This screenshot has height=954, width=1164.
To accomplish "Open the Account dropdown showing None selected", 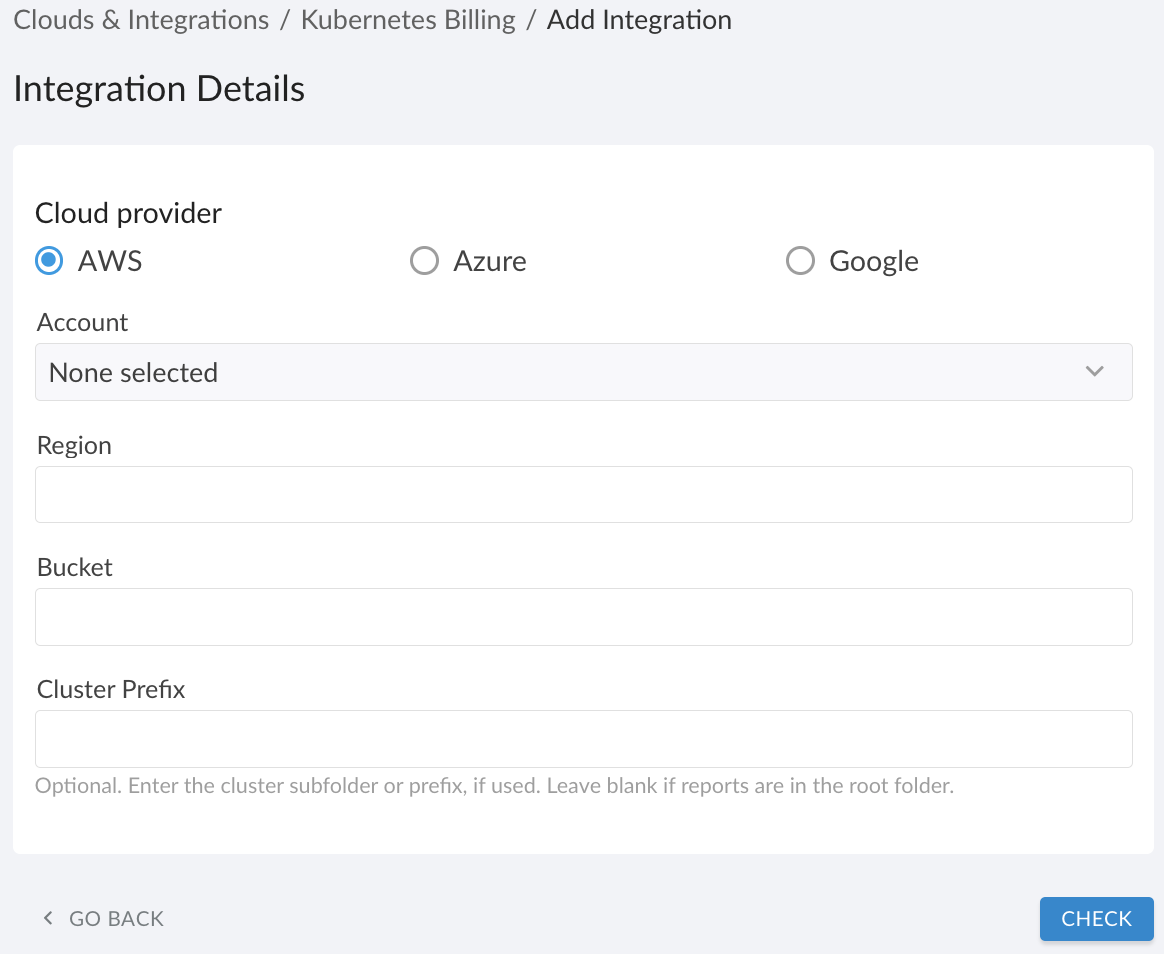I will 583,371.
